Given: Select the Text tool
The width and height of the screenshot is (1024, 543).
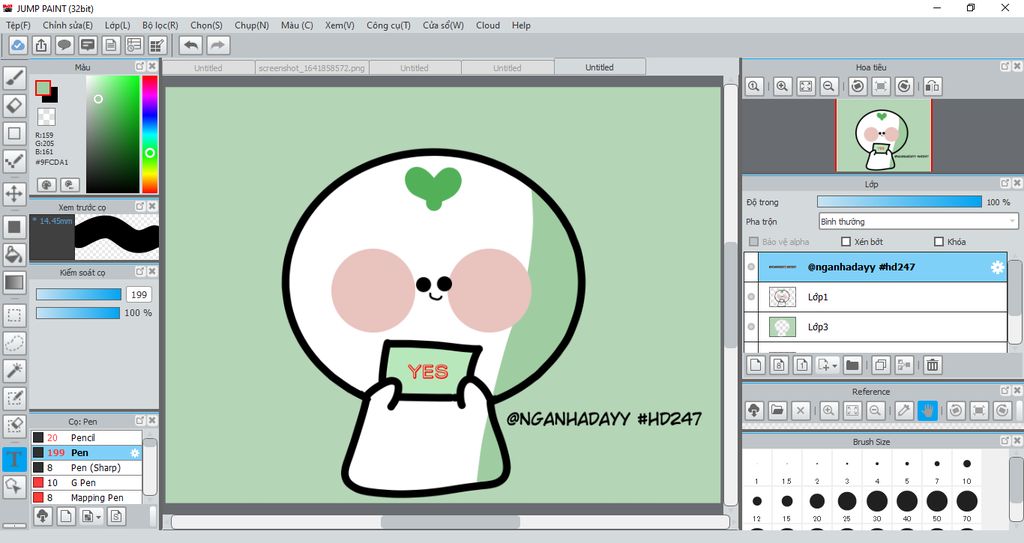Looking at the screenshot, I should (x=14, y=459).
